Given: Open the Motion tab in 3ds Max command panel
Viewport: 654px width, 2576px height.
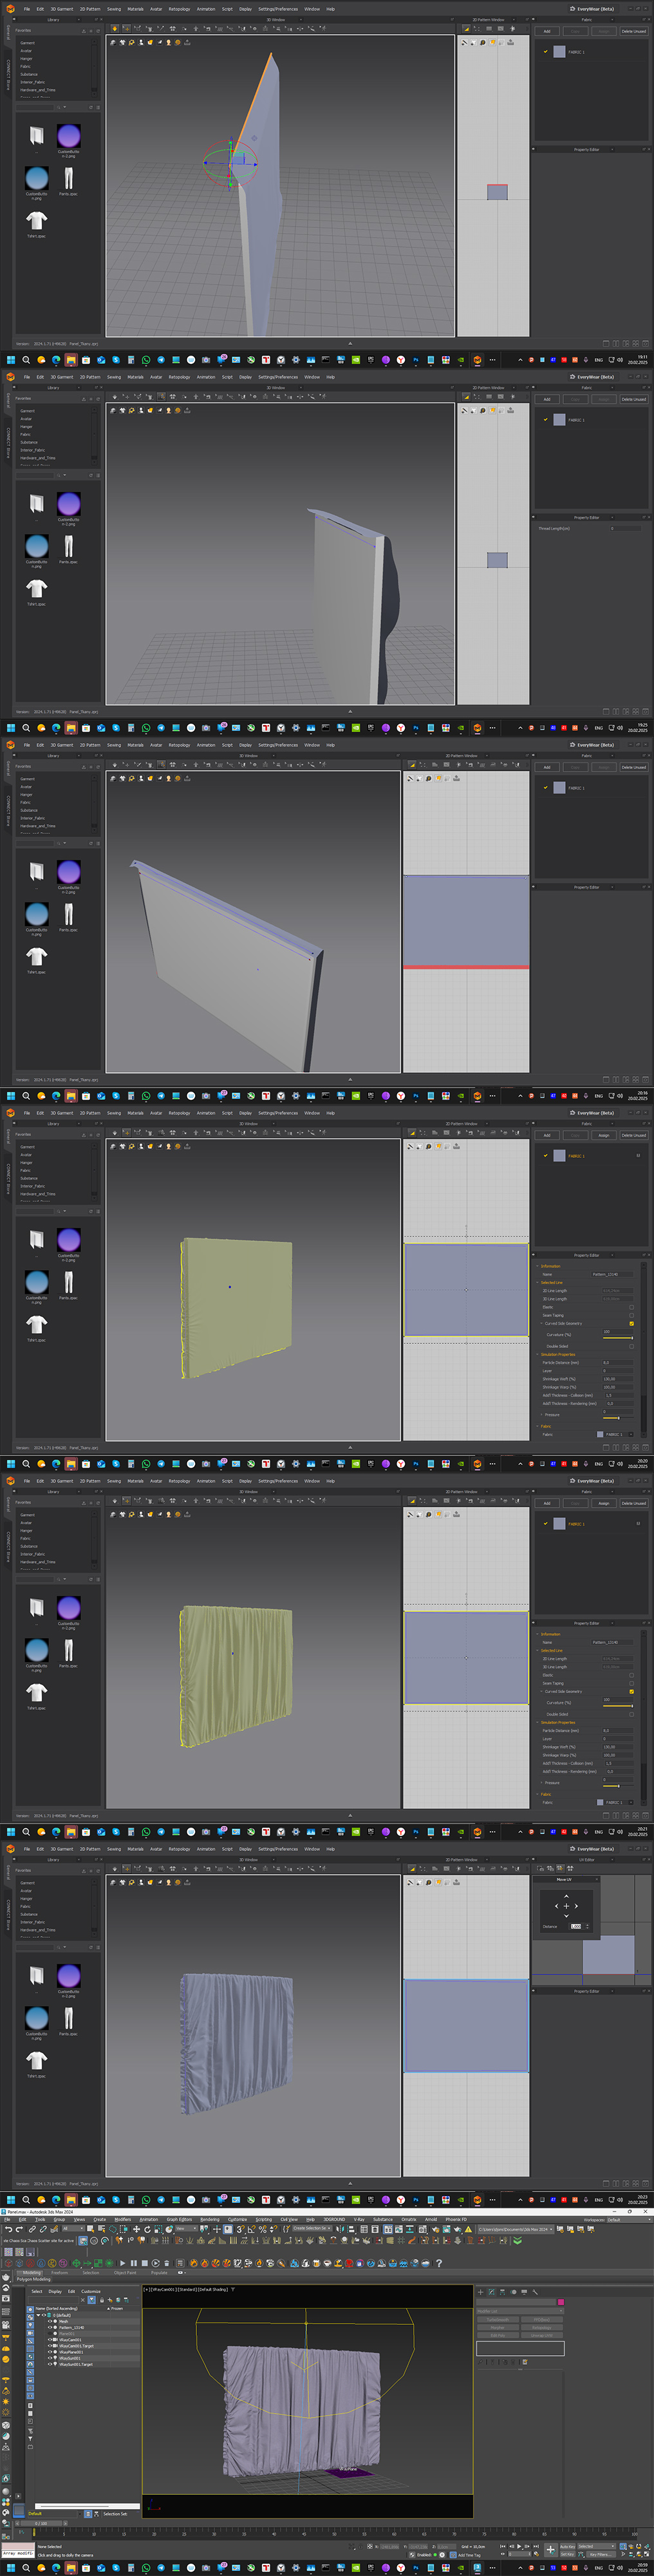Looking at the screenshot, I should 513,2292.
